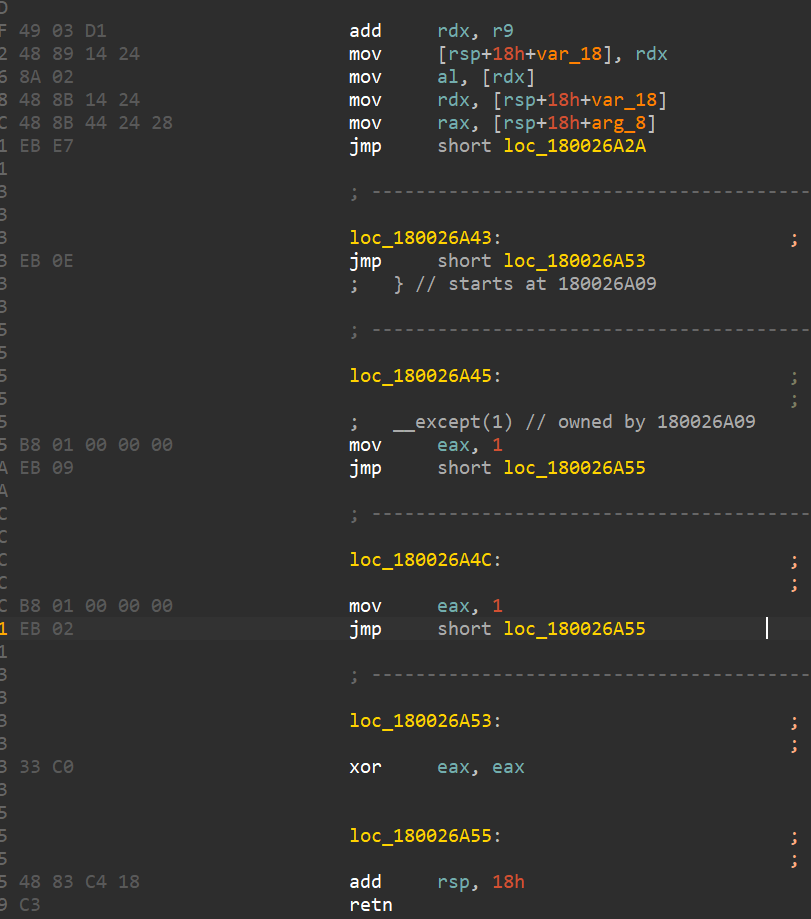Select the label 'loc_180026A45:'
Screen dimensions: 811x919
425,376
